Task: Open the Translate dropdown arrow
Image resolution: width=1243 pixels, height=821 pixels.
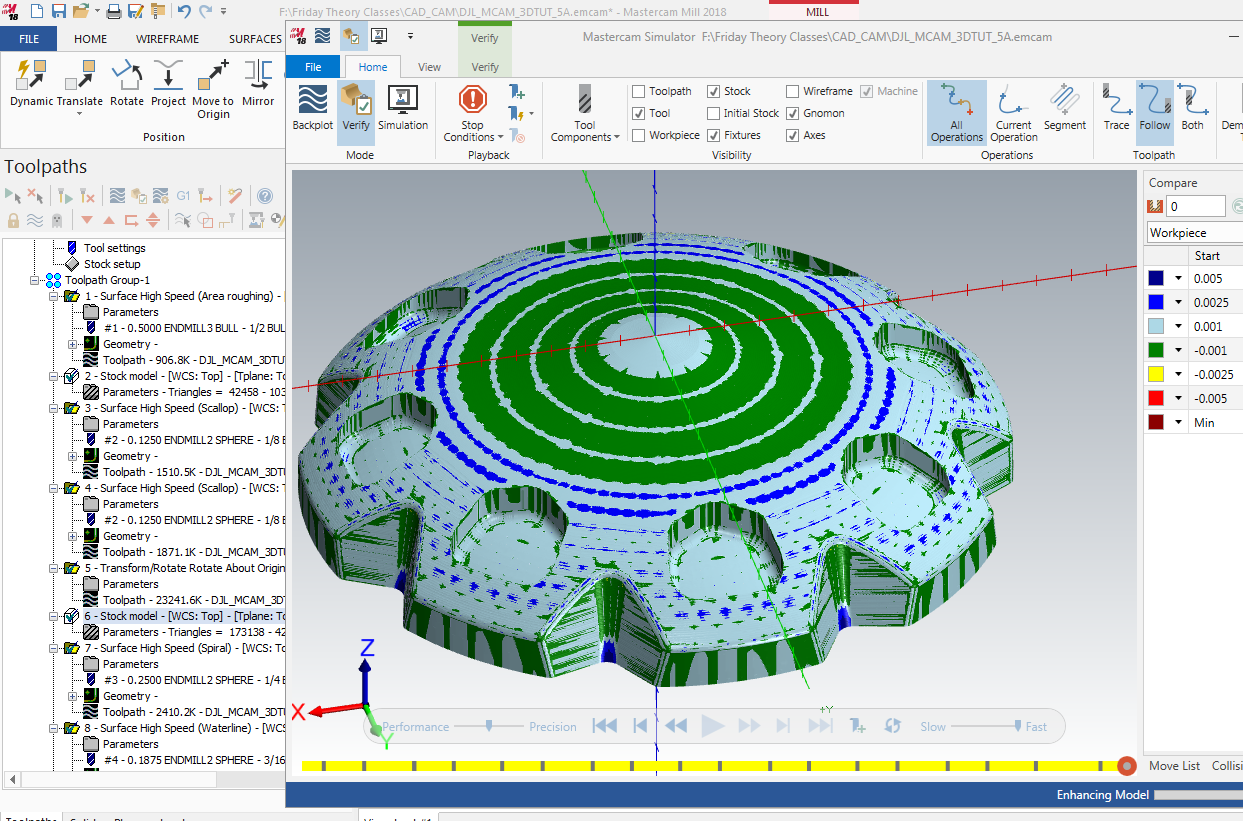Action: pos(79,114)
